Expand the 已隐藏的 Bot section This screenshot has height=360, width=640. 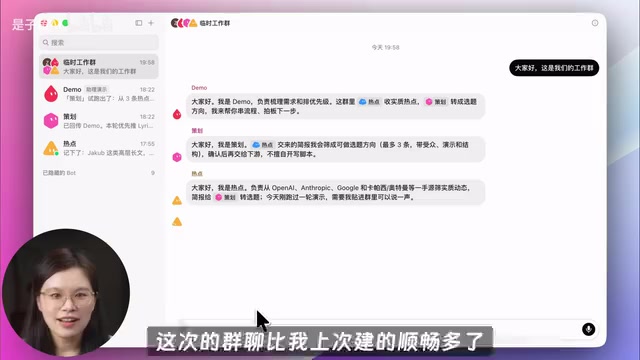click(99, 173)
